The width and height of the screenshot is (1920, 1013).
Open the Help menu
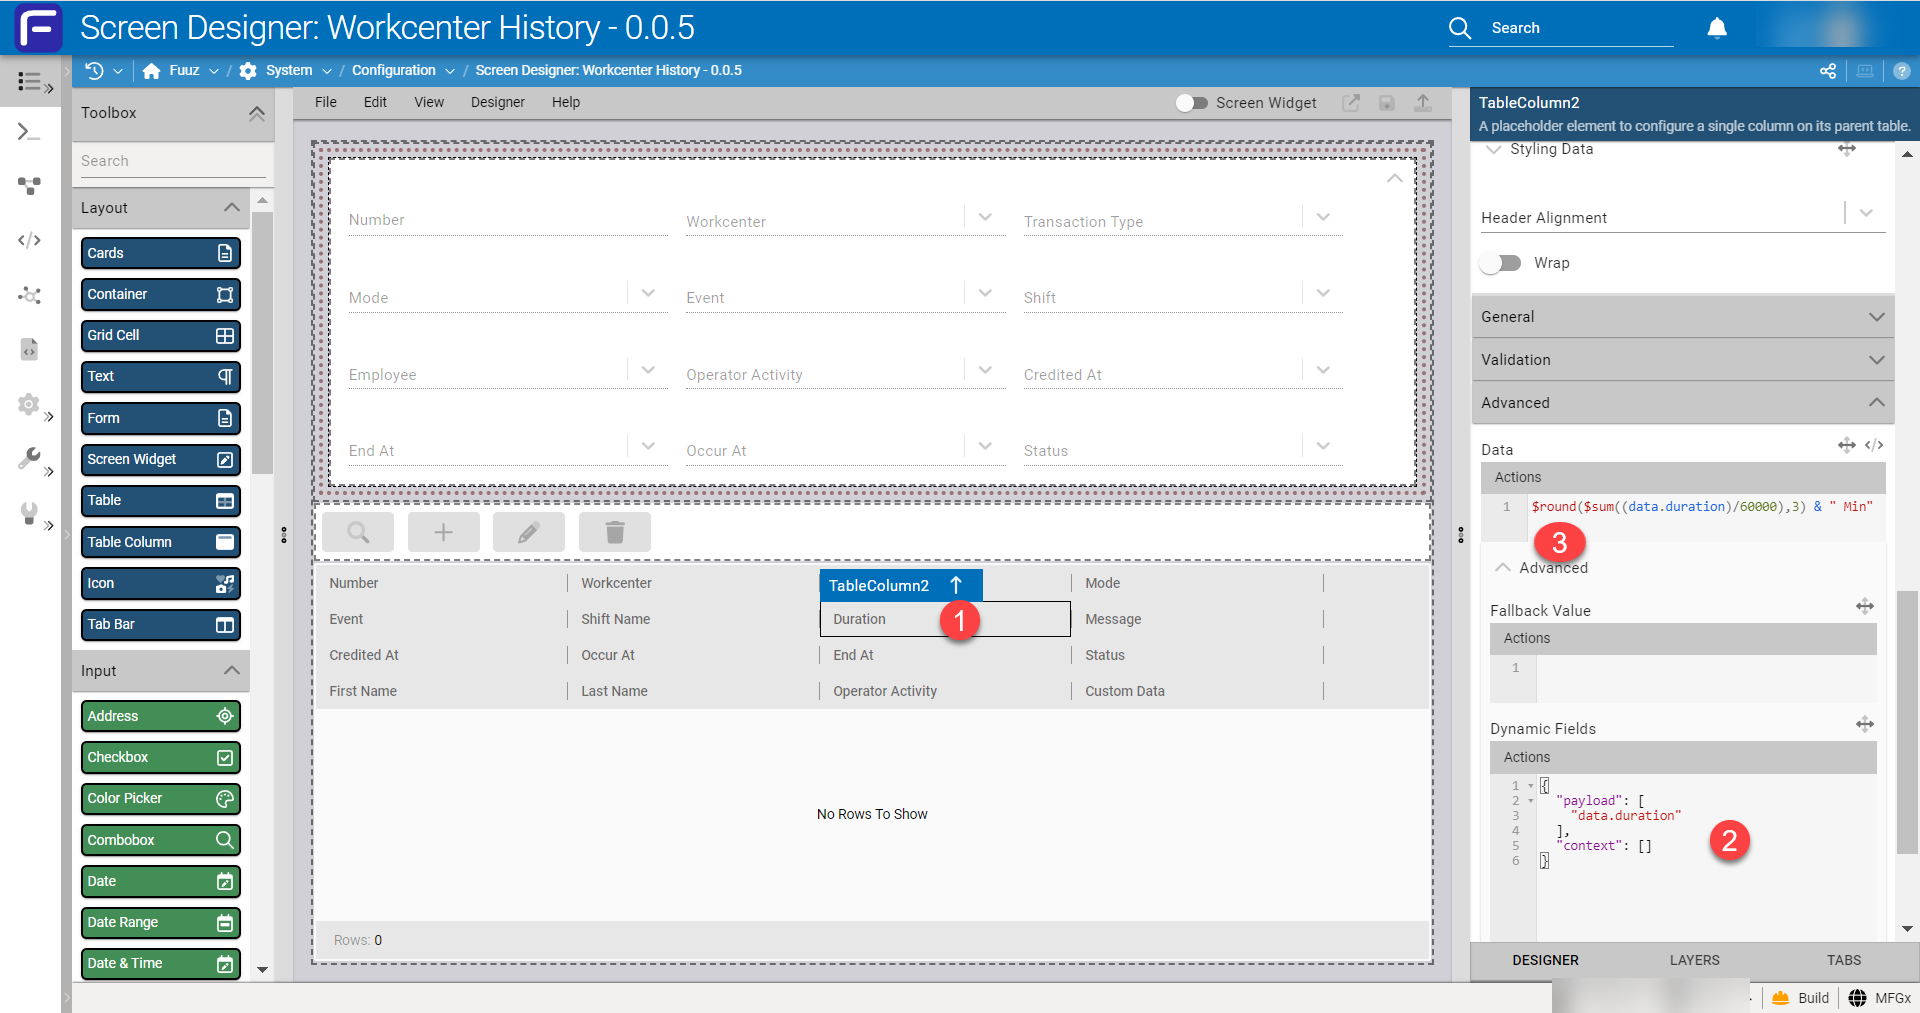coord(566,102)
